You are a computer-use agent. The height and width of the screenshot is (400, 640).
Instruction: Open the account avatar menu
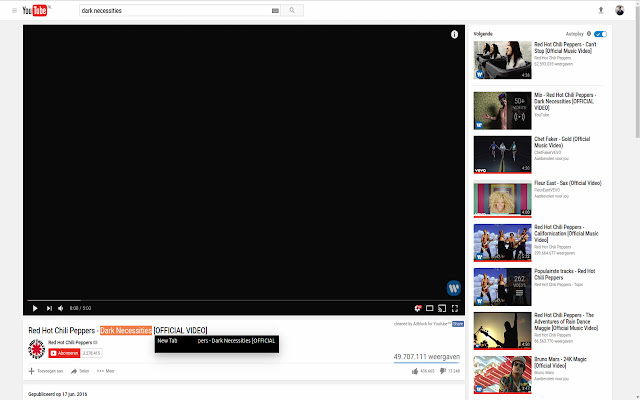tap(620, 10)
